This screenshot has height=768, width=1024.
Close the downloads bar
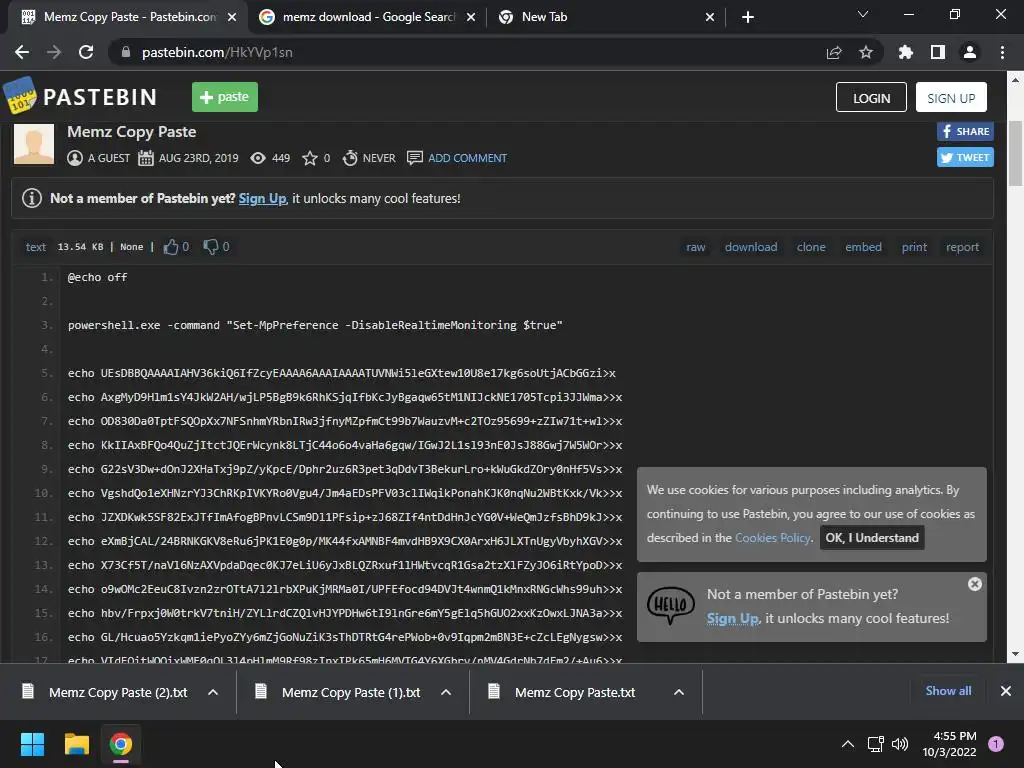(x=1006, y=691)
